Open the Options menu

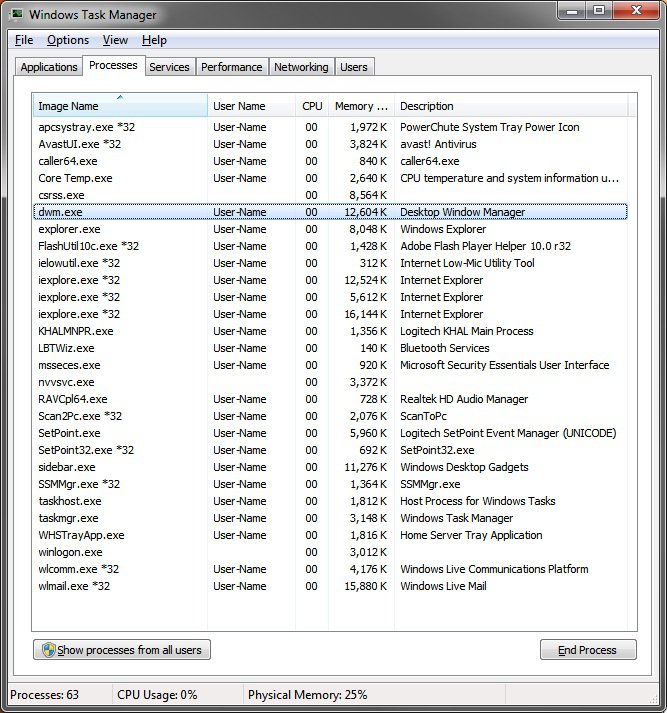pyautogui.click(x=68, y=40)
